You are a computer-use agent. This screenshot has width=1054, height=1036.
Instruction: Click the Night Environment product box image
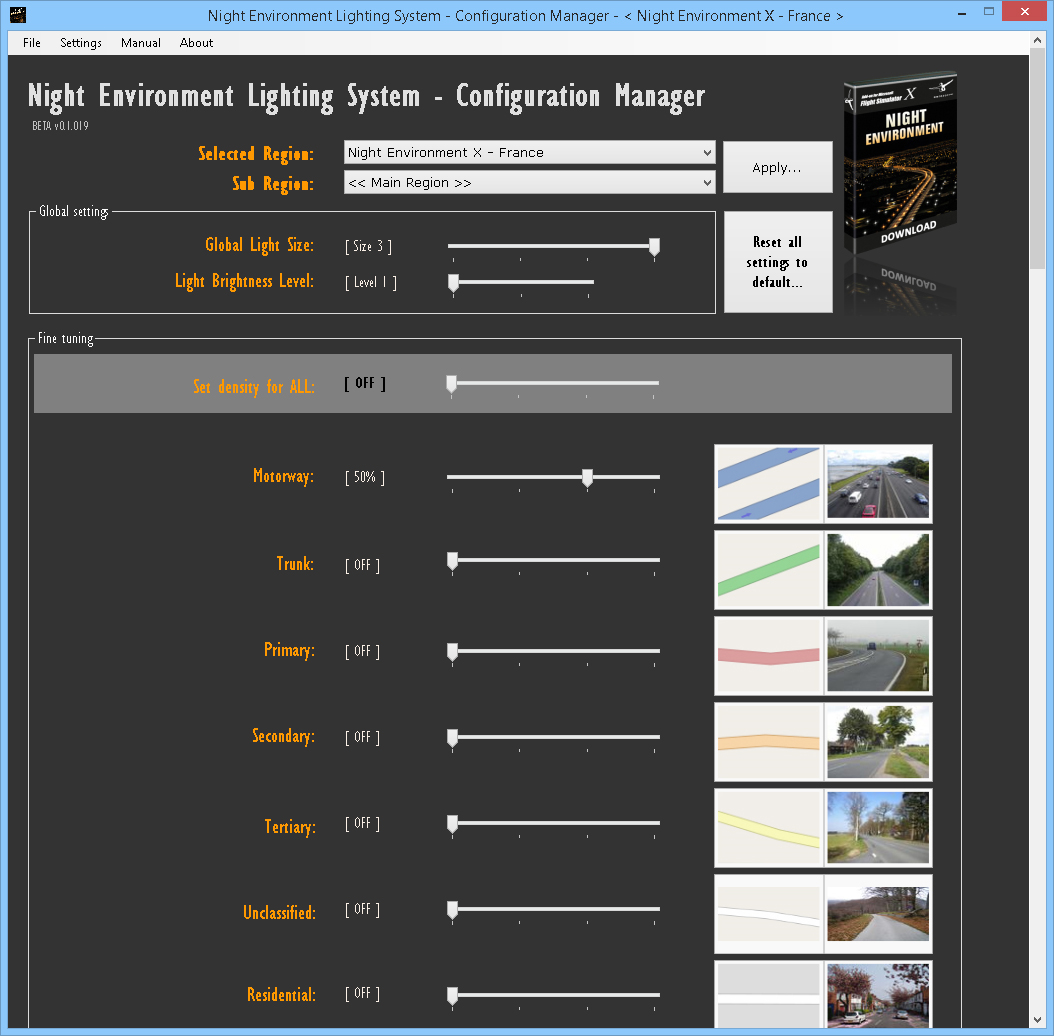tap(900, 161)
